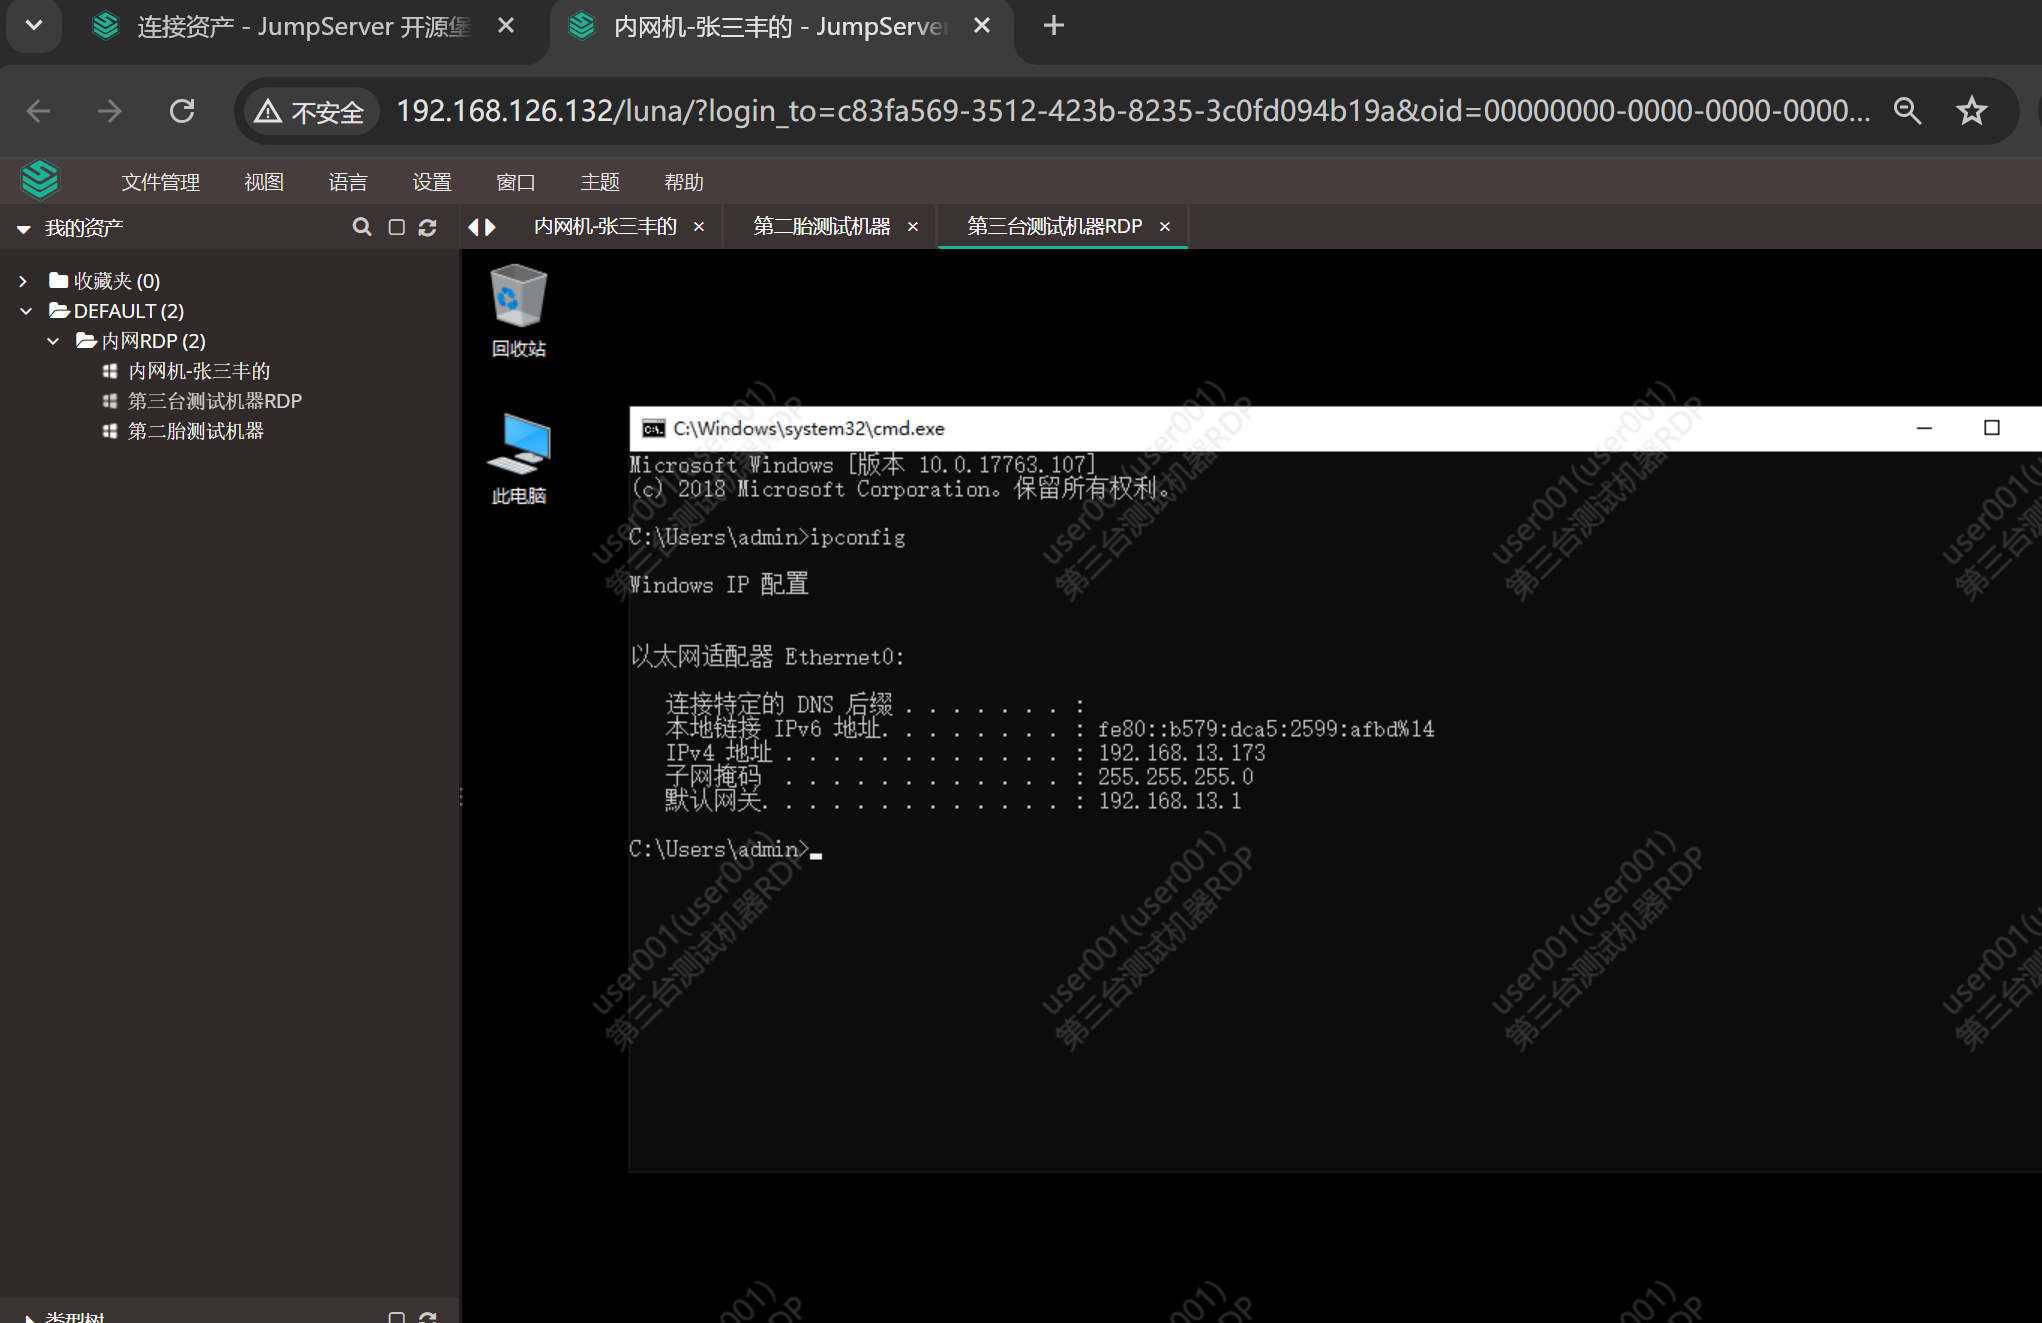Reload the browser page
Screen dimensions: 2042x1323
[182, 111]
